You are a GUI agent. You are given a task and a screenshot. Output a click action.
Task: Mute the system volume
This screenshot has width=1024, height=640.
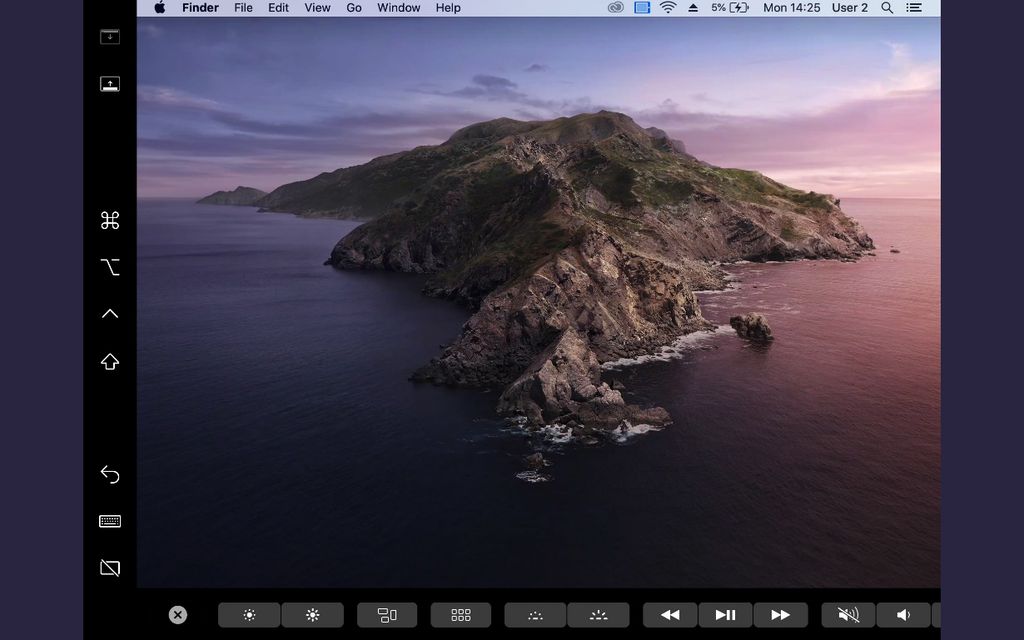pyautogui.click(x=847, y=614)
